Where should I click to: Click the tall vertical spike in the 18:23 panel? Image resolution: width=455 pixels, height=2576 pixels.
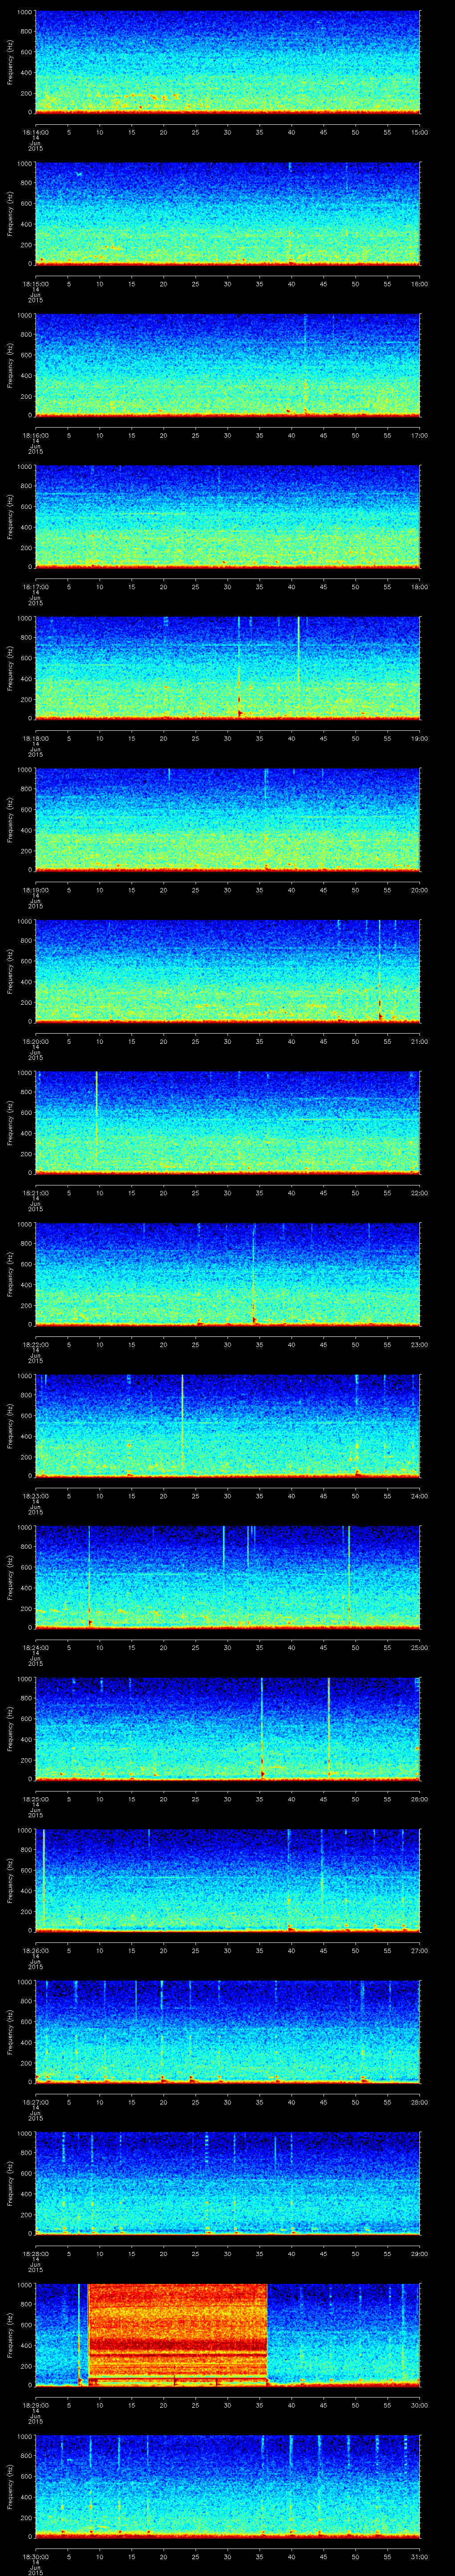(182, 1420)
